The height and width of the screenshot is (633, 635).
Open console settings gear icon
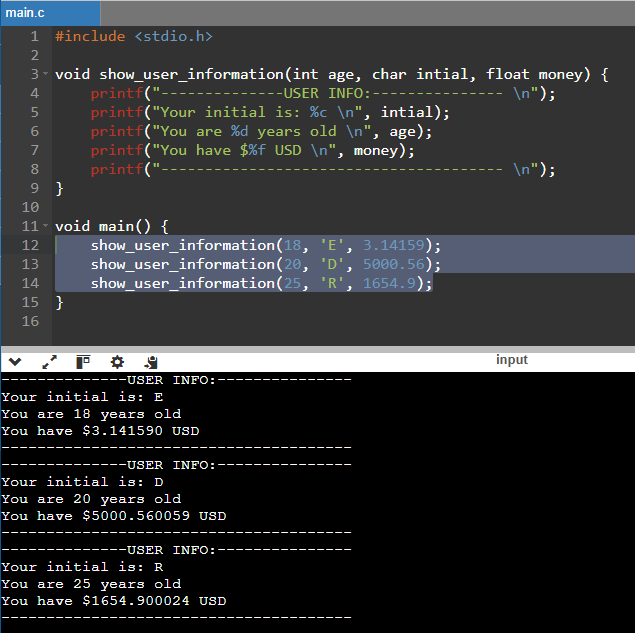tap(117, 362)
